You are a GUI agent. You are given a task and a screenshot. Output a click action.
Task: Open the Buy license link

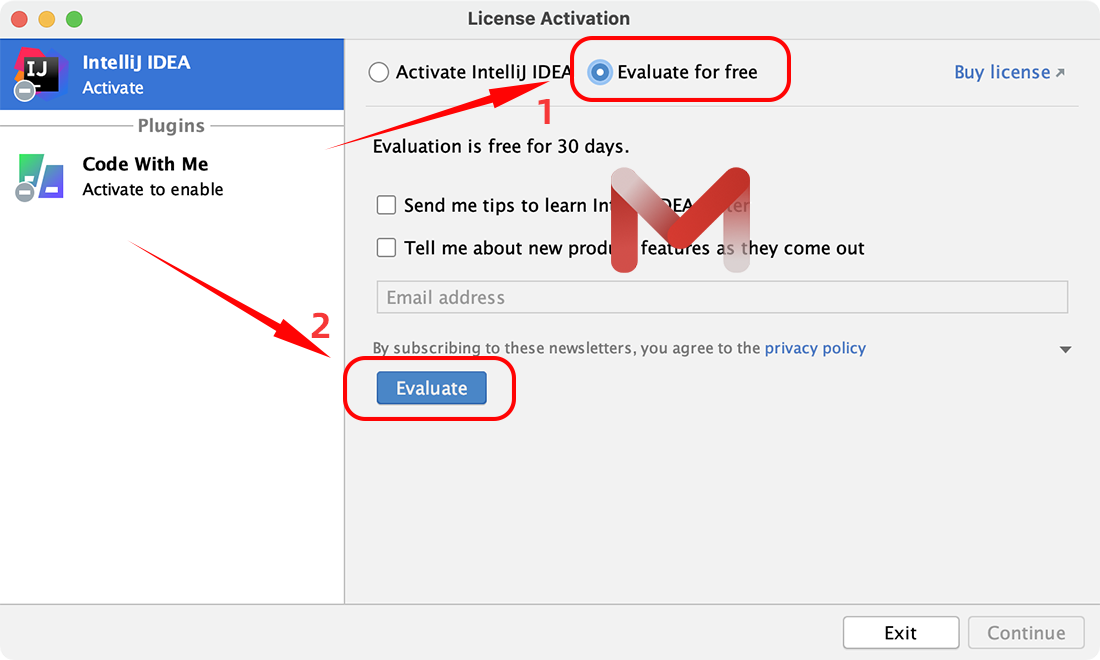tap(1002, 72)
